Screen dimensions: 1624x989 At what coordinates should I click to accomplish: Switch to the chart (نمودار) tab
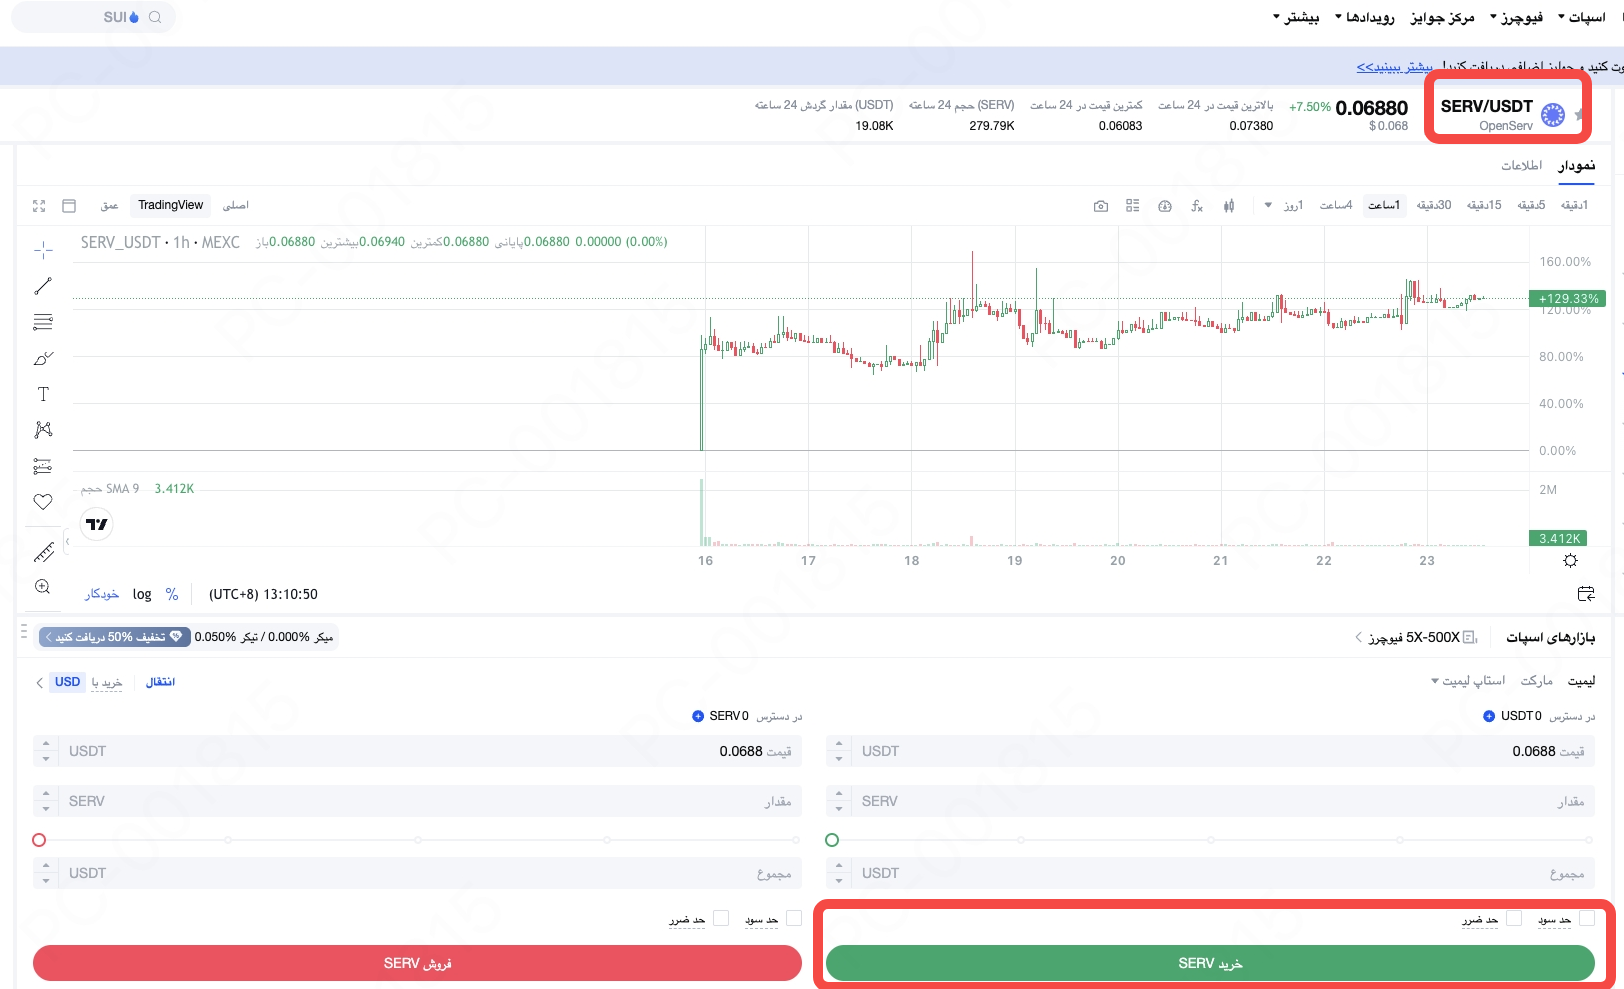1576,165
